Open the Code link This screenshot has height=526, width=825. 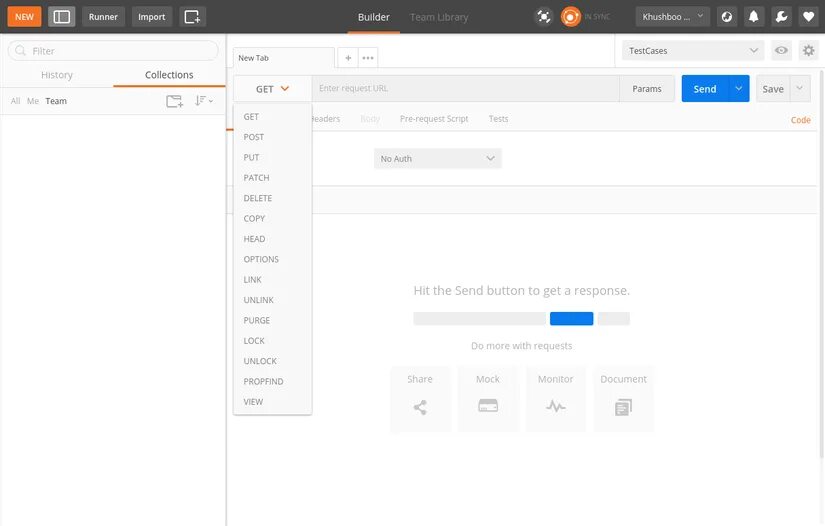(x=800, y=120)
